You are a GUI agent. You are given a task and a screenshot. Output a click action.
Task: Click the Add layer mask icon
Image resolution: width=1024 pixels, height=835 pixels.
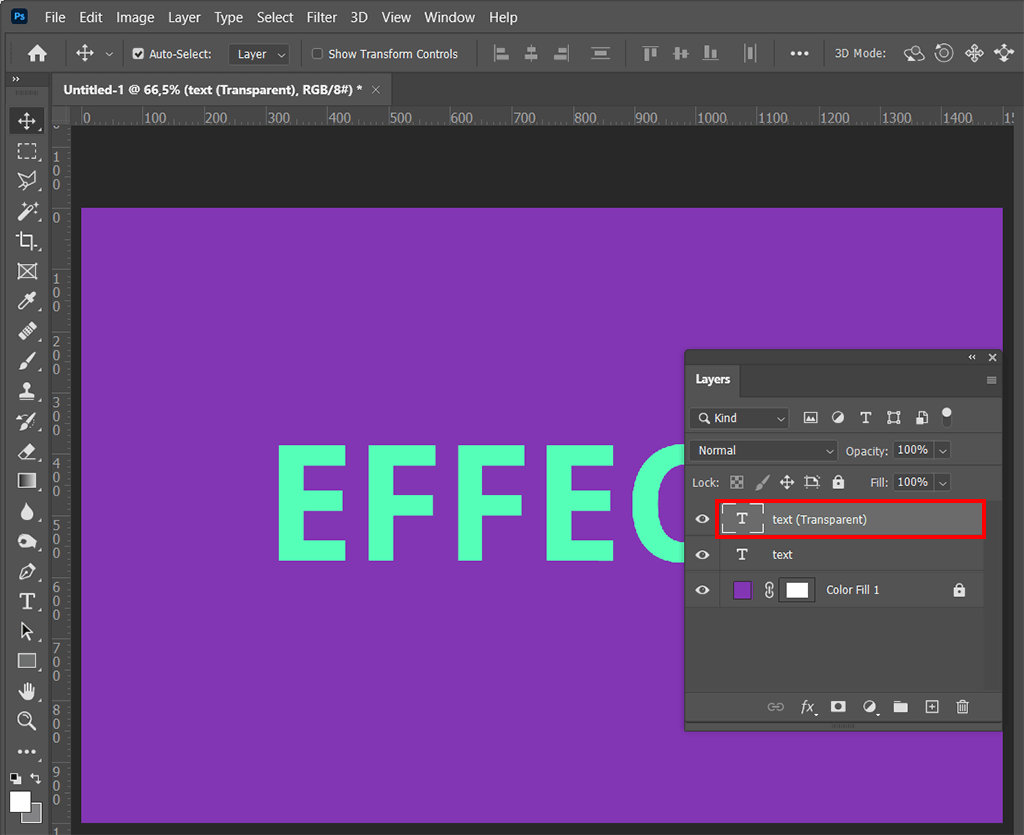(838, 706)
